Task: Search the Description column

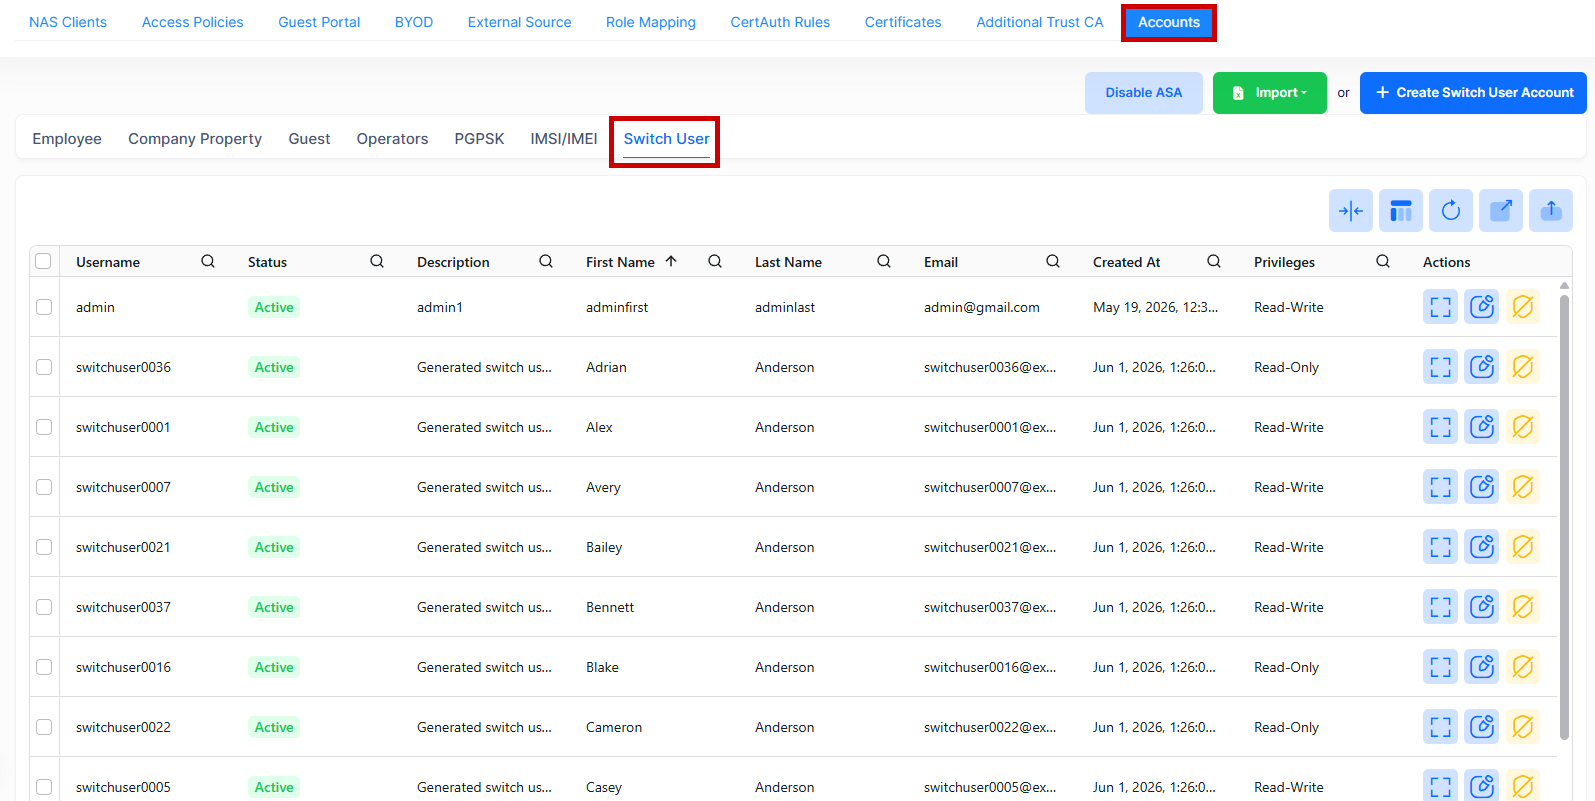Action: 546,261
